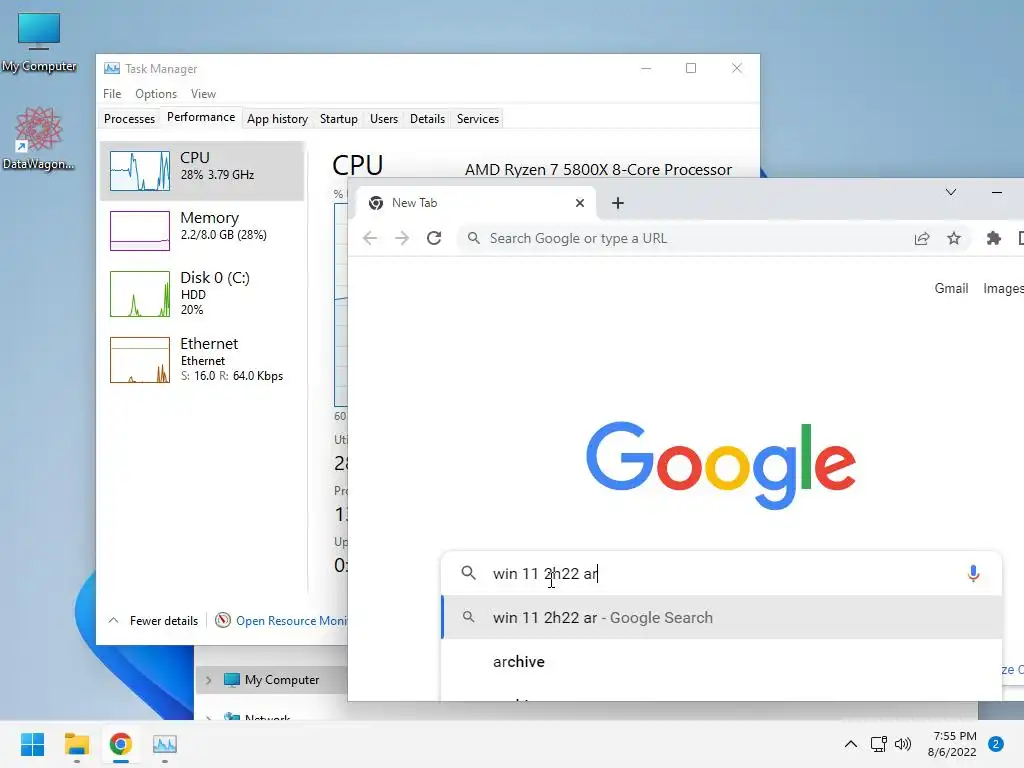The image size is (1024, 768).
Task: Reload the Chrome page
Action: pos(434,238)
